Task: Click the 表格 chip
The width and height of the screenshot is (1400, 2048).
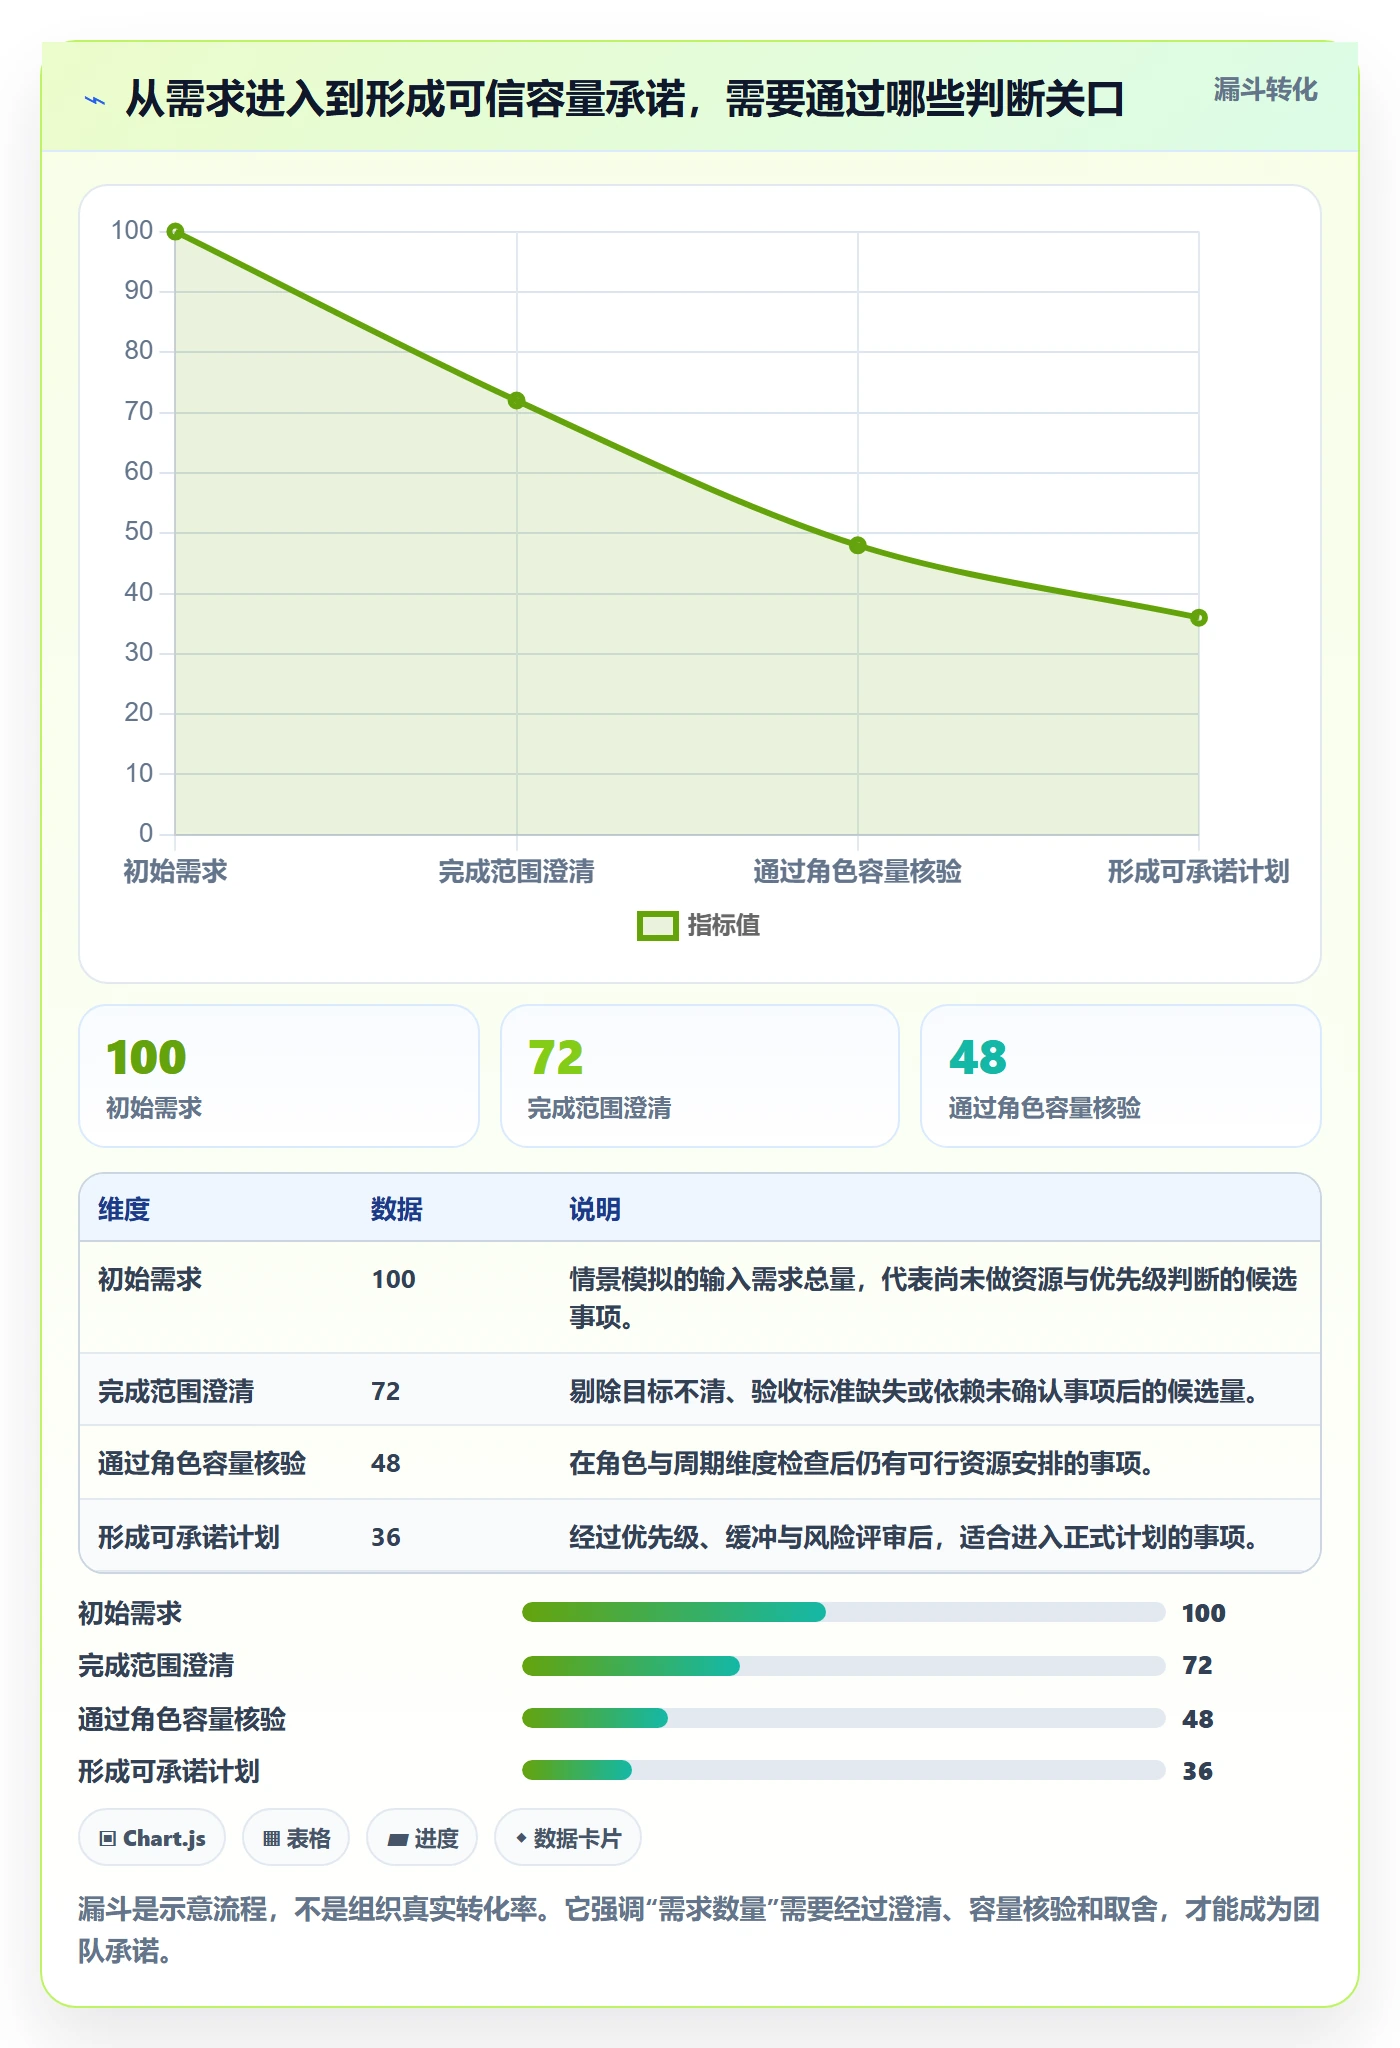Action: [x=296, y=1838]
